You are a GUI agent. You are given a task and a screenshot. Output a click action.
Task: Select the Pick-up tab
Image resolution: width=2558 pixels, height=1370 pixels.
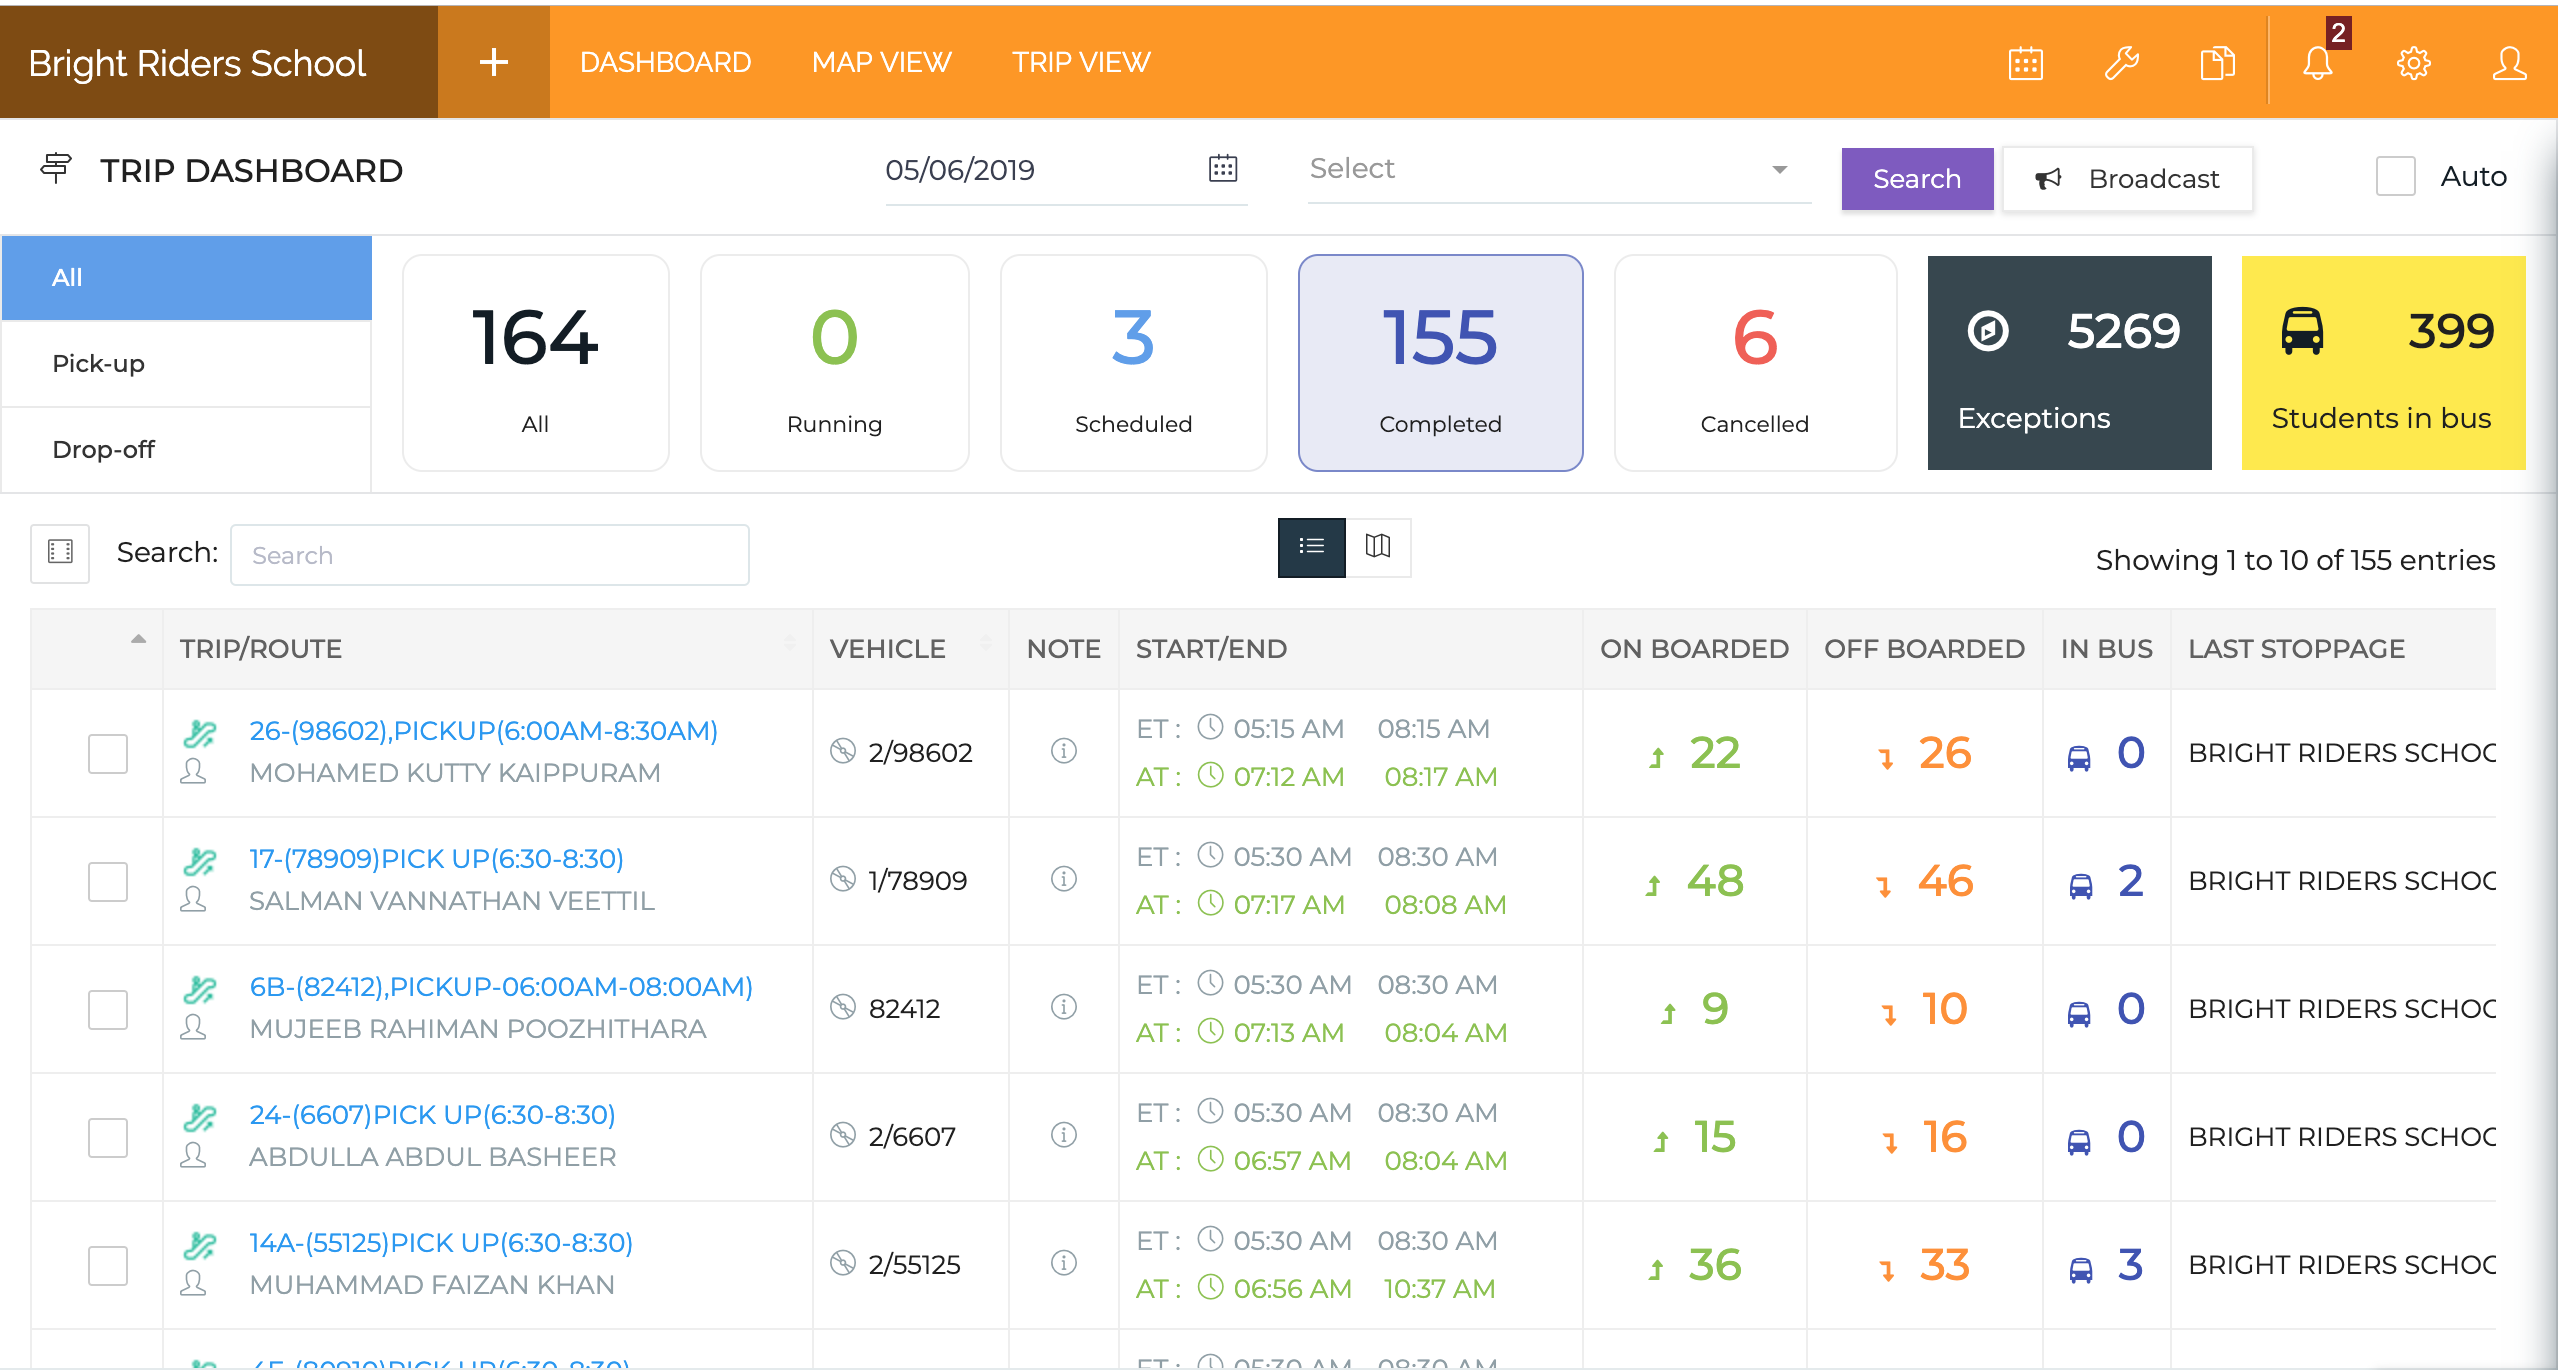pos(187,363)
